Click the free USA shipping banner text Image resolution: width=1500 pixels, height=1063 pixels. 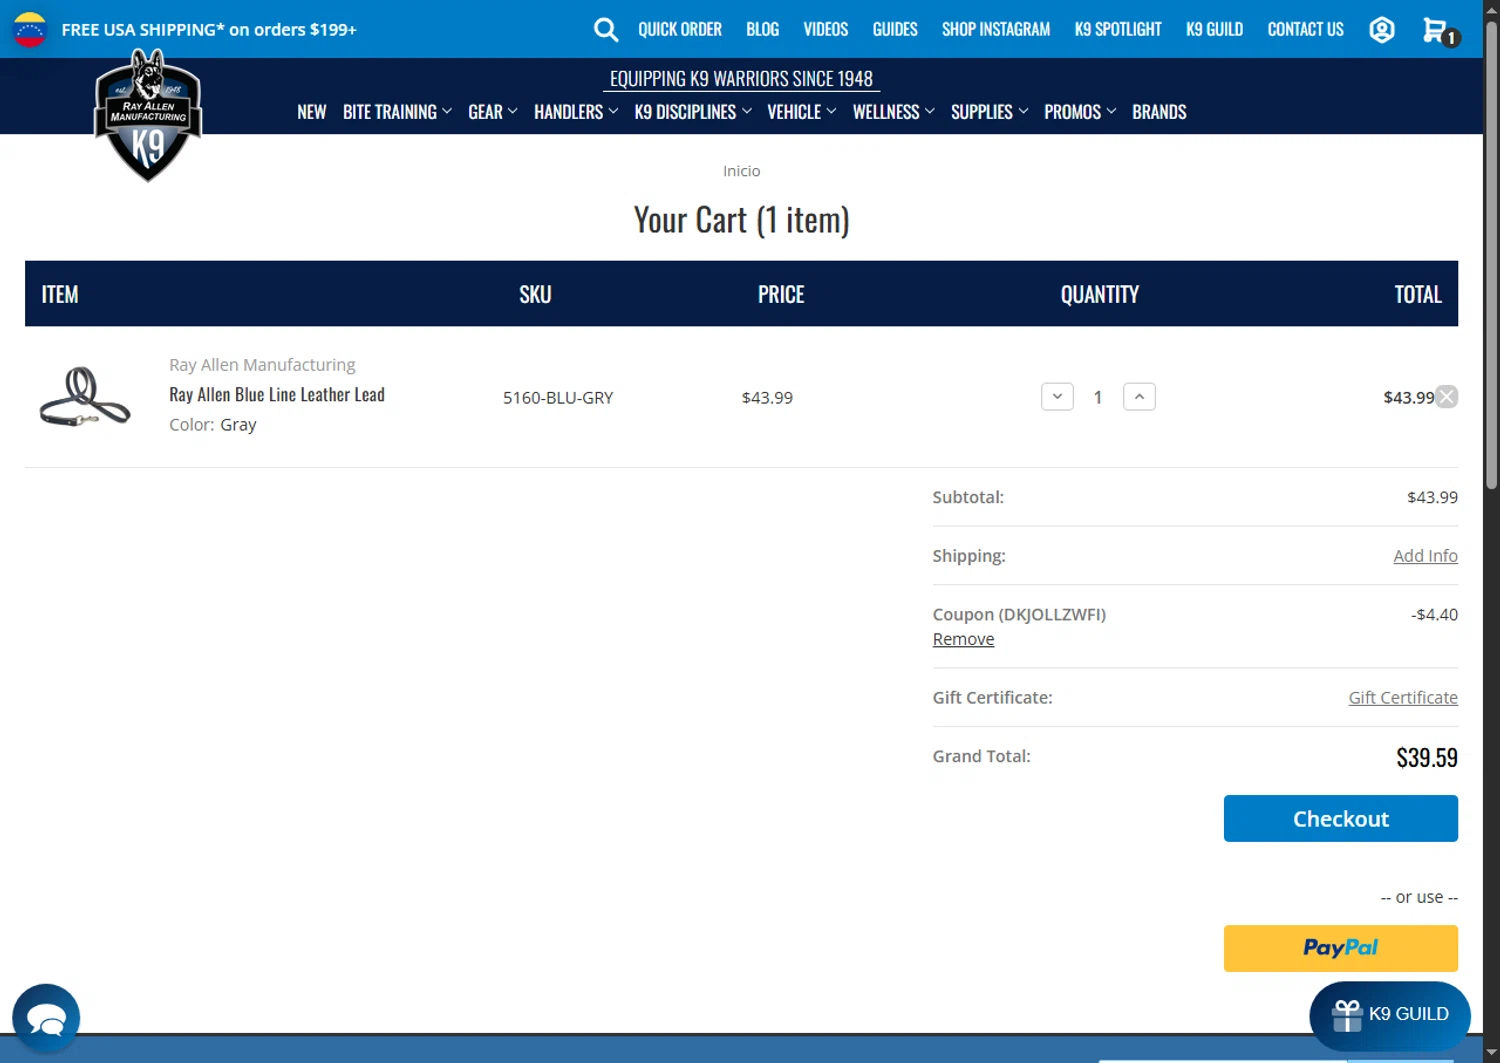[x=209, y=30]
